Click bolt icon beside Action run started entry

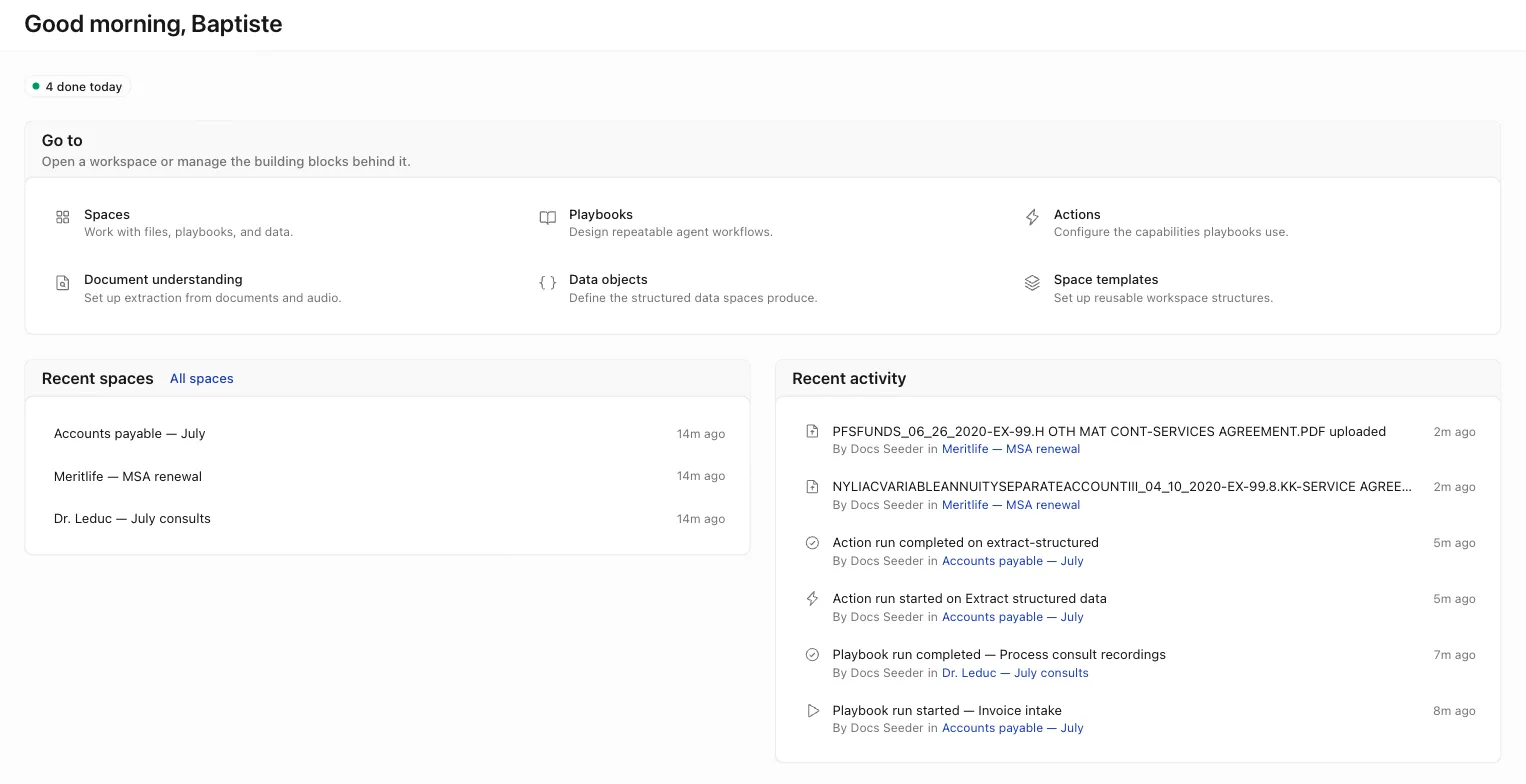click(x=812, y=599)
